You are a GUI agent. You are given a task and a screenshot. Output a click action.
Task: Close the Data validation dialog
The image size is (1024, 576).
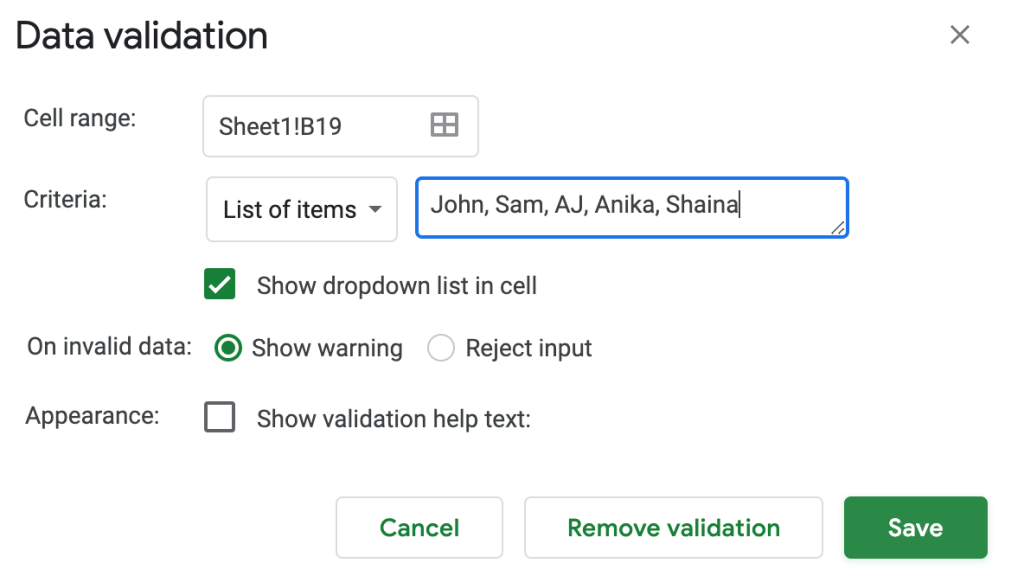pyautogui.click(x=960, y=35)
